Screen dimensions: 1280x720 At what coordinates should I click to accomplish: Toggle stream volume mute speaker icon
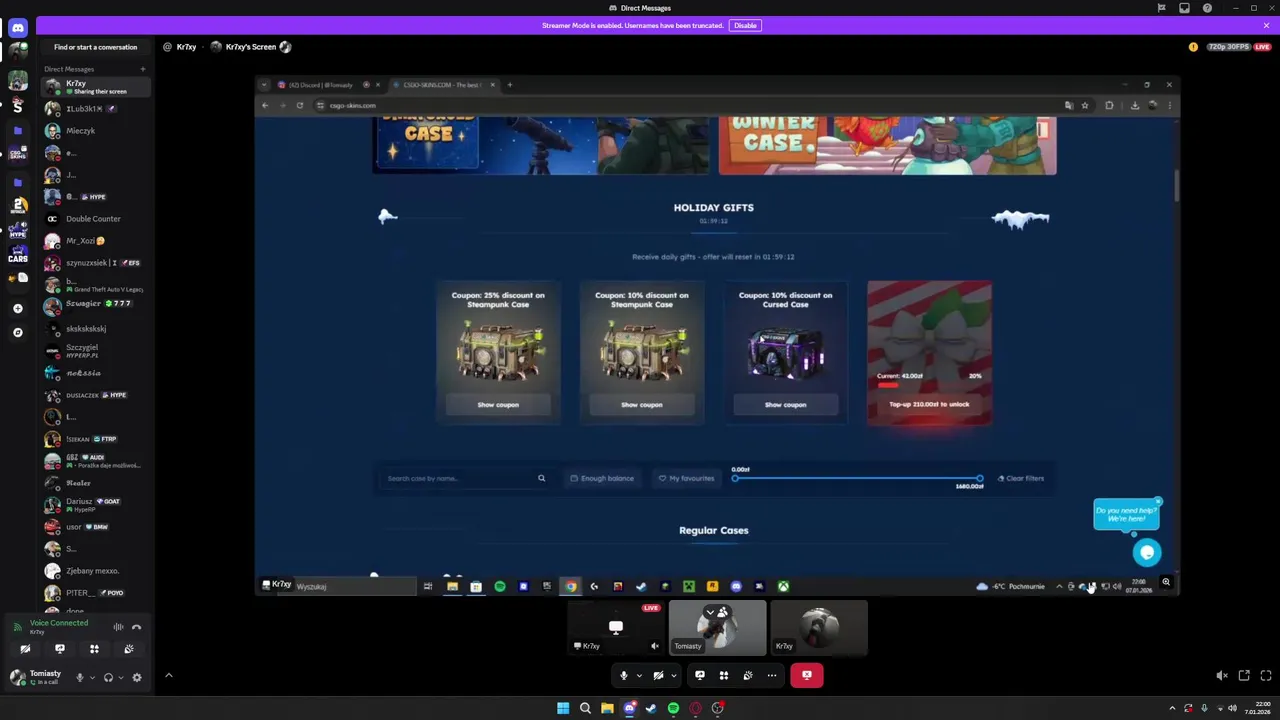[1222, 676]
